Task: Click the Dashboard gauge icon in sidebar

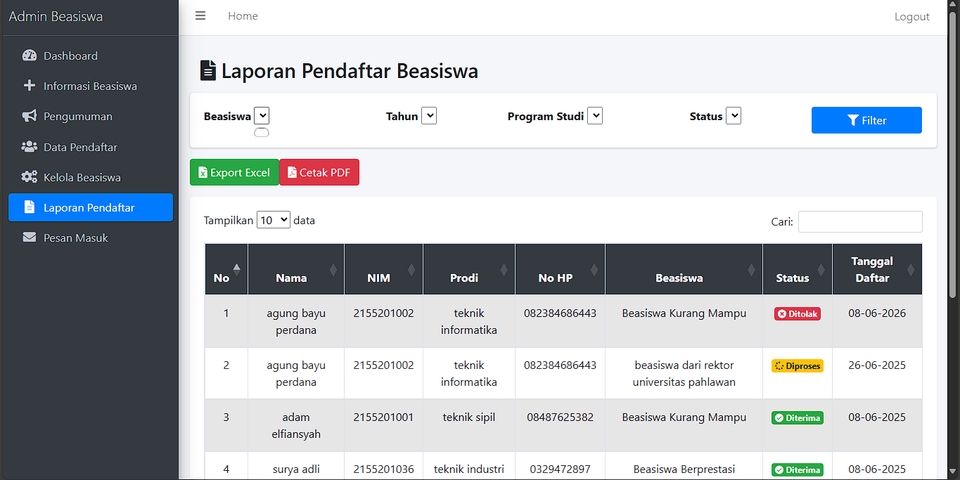Action: (x=29, y=56)
